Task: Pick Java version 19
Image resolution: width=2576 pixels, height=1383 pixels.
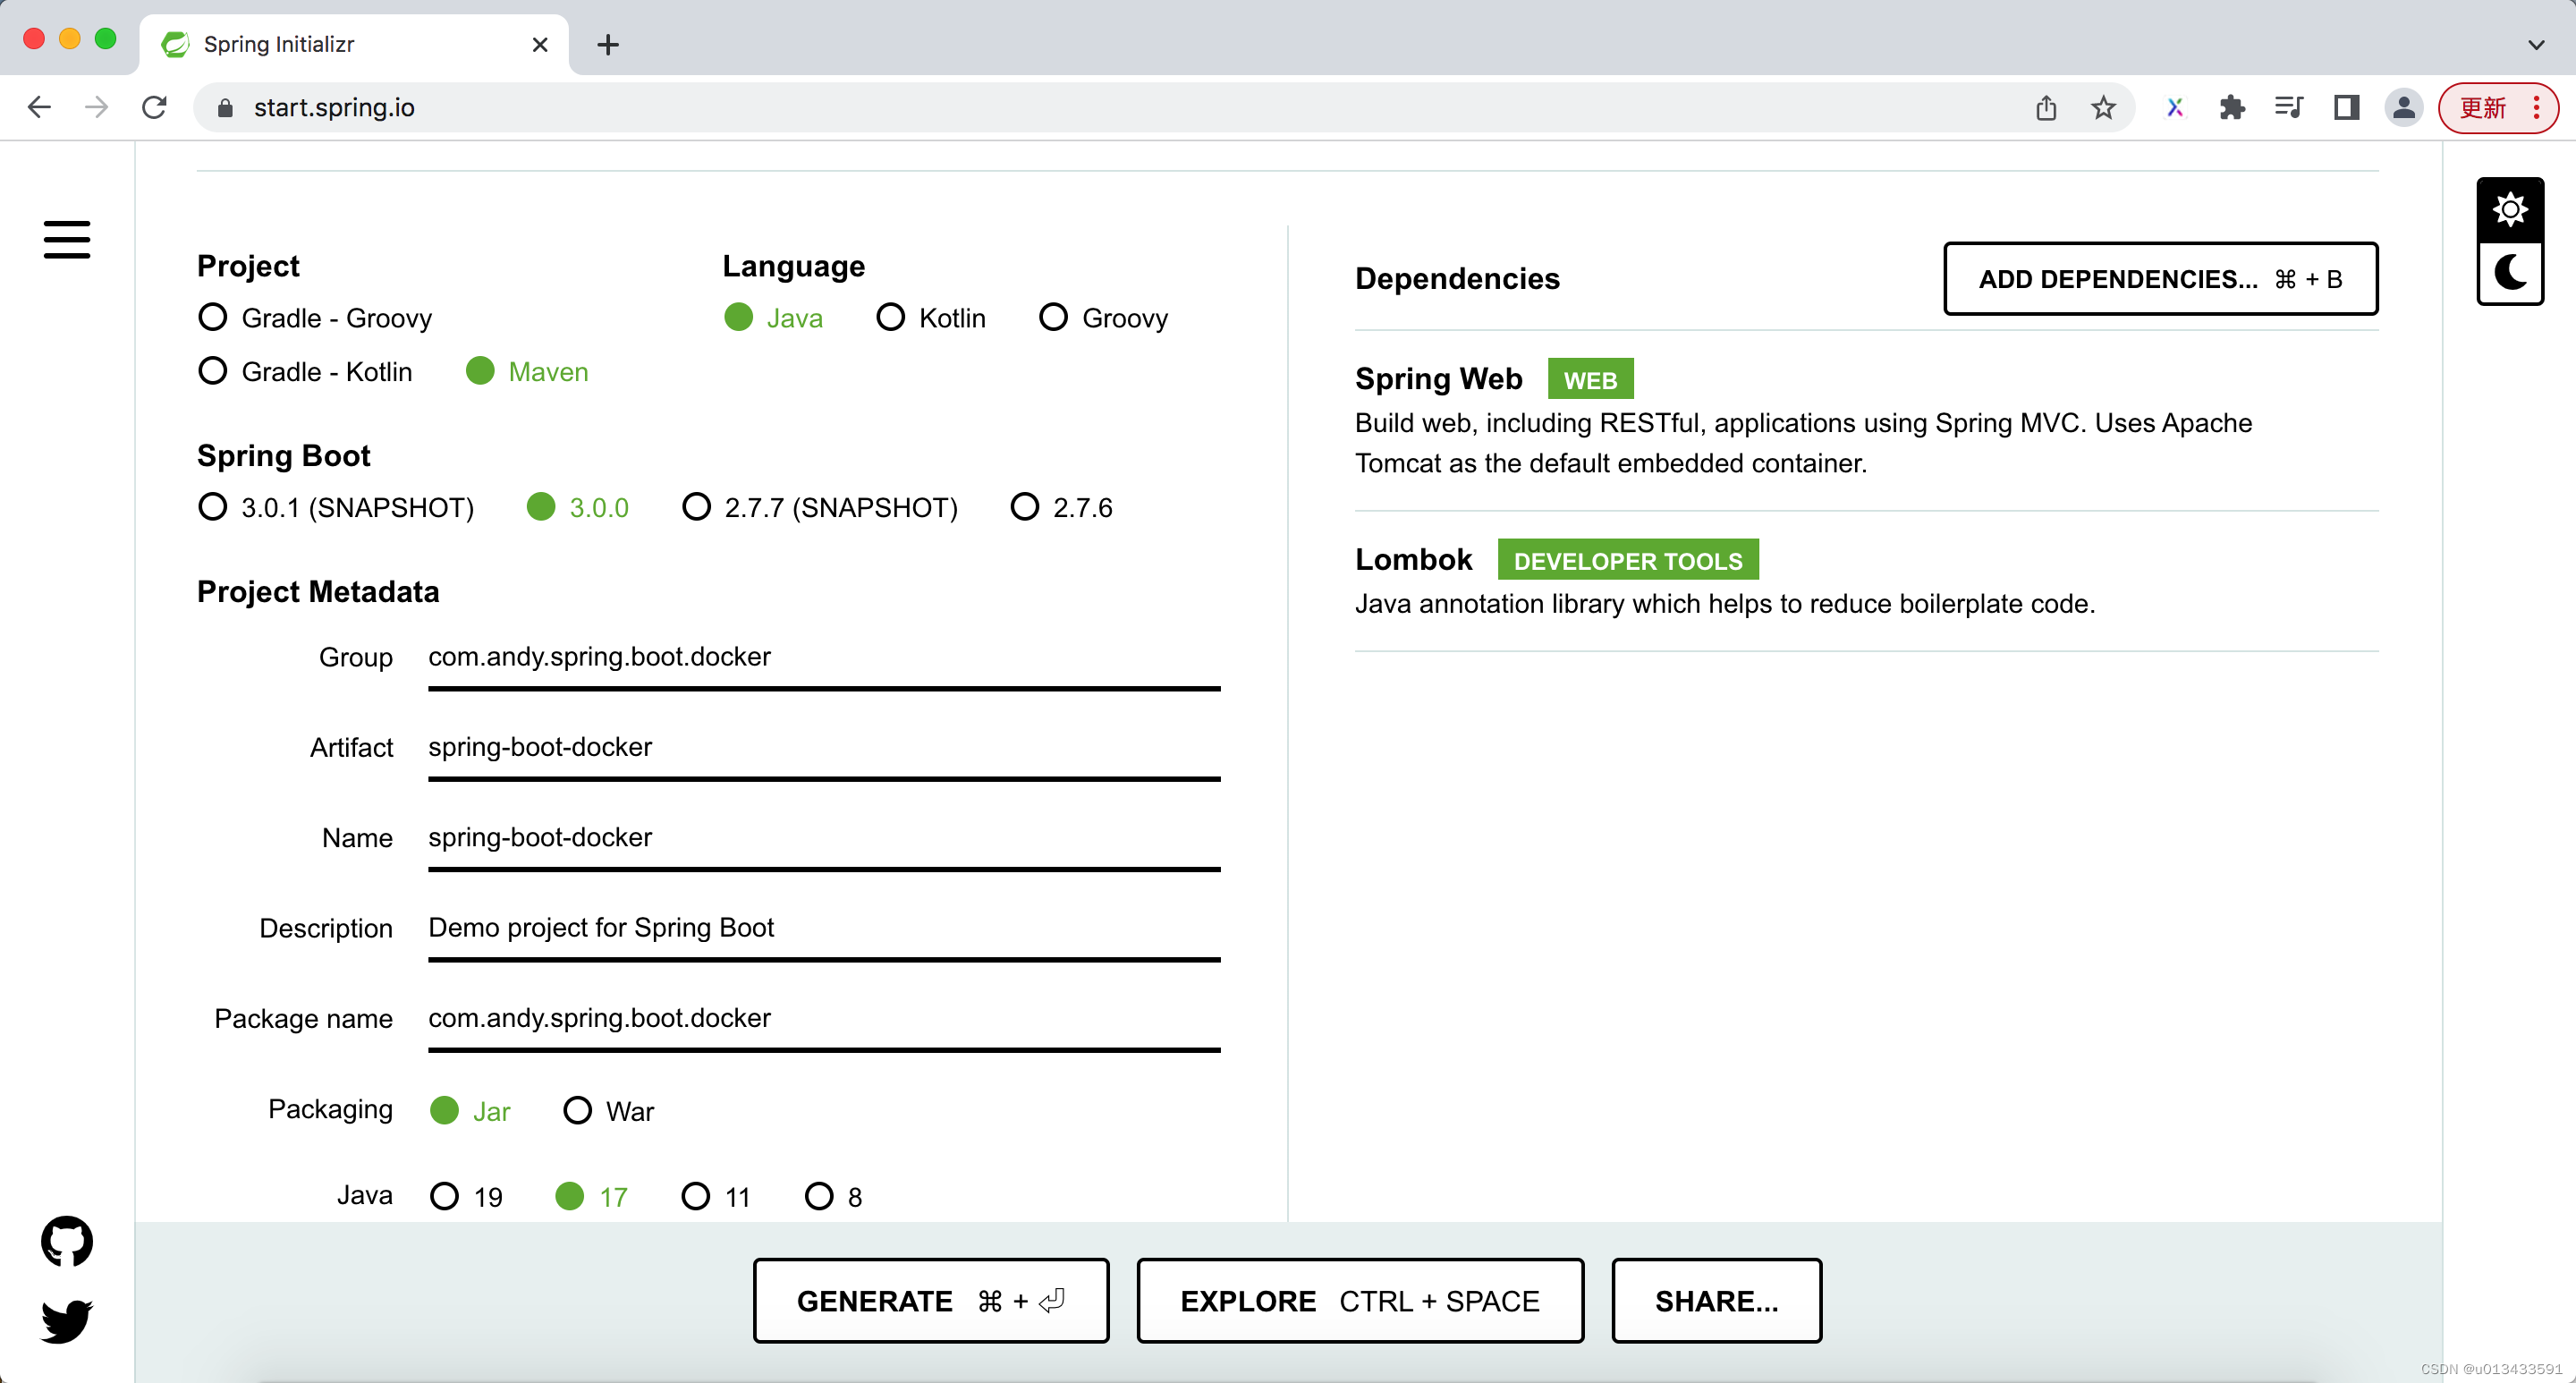Action: (466, 1197)
